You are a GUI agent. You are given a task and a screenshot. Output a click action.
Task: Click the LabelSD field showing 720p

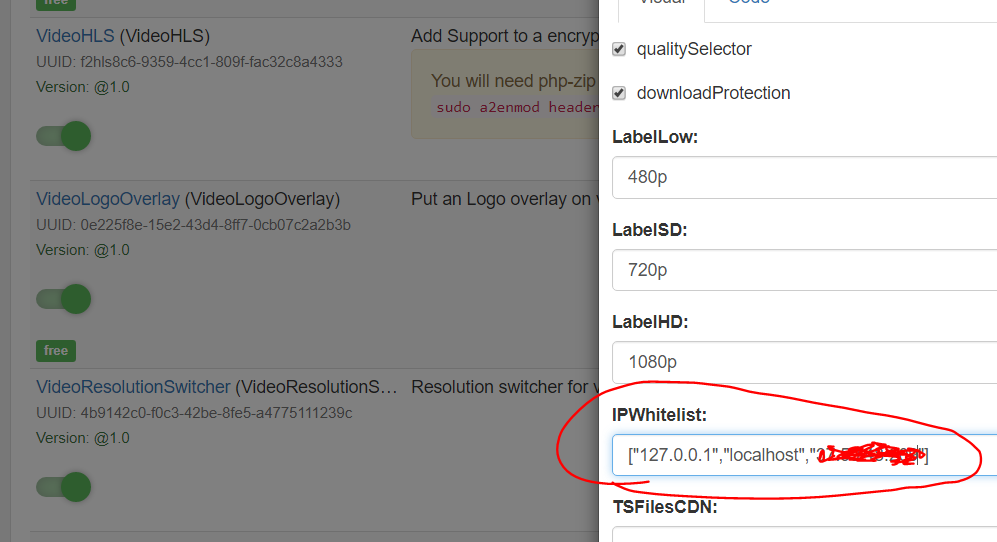[804, 270]
